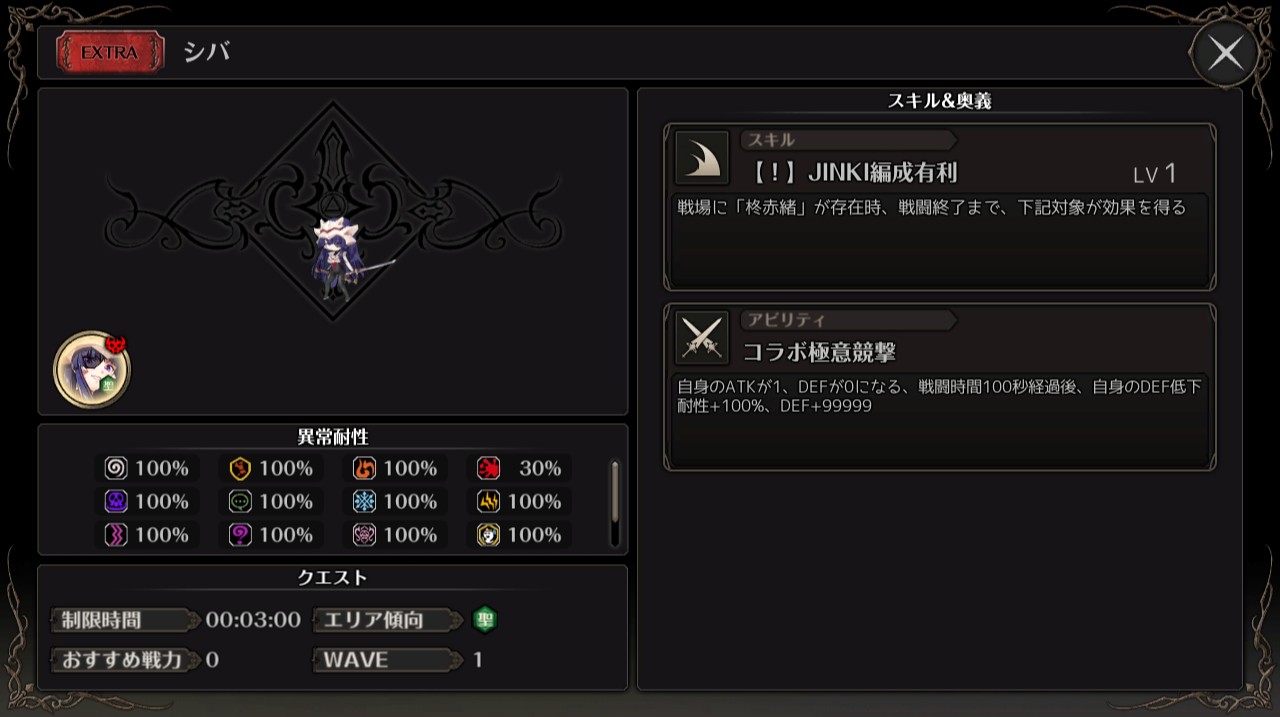Screen dimensions: 1280x717
Task: Close the シバ enemy detail window
Action: point(1225,53)
